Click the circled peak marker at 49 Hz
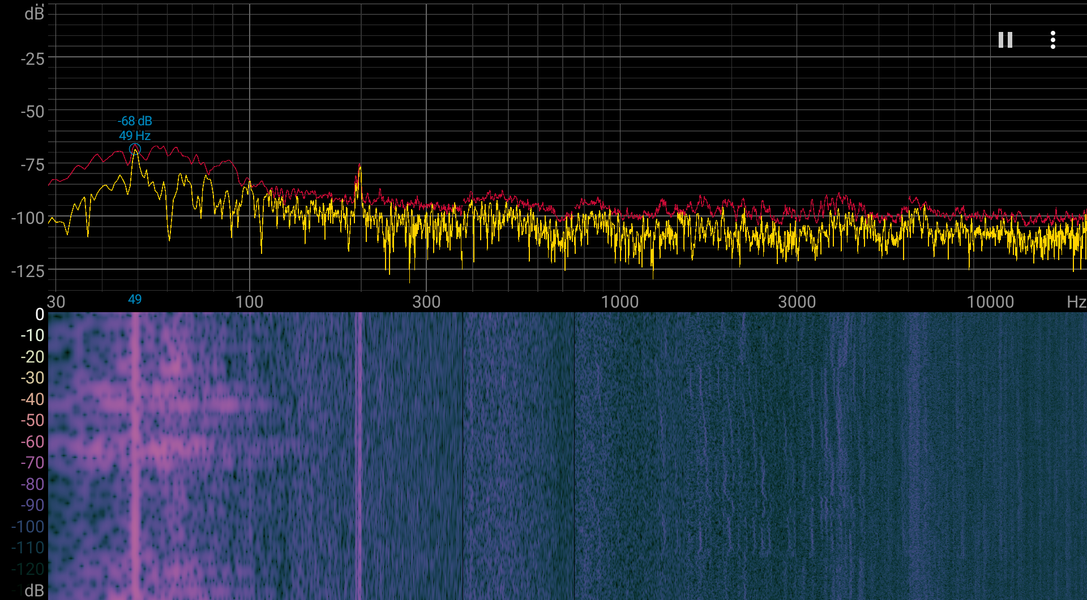The height and width of the screenshot is (600, 1087). coord(135,149)
